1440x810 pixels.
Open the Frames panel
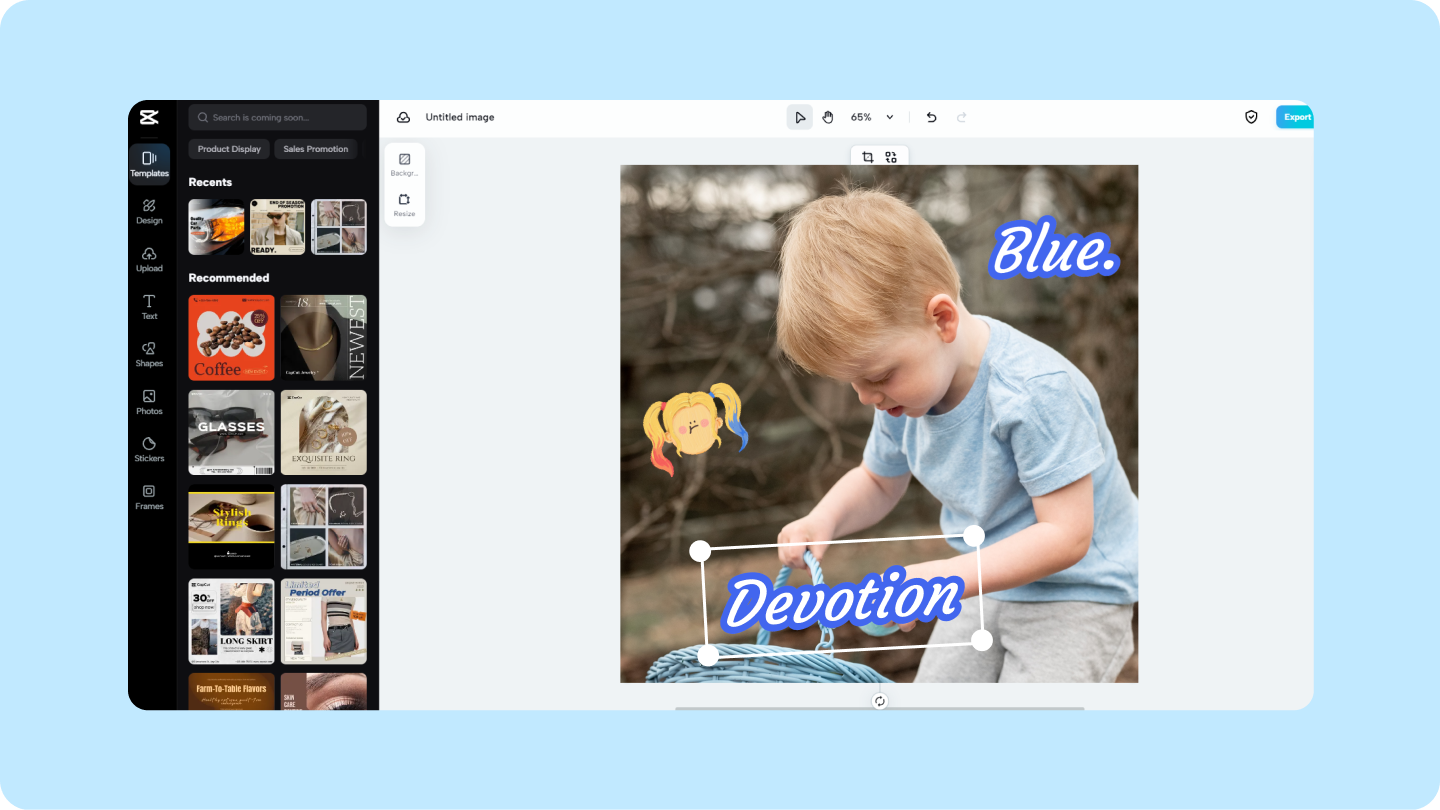click(149, 497)
